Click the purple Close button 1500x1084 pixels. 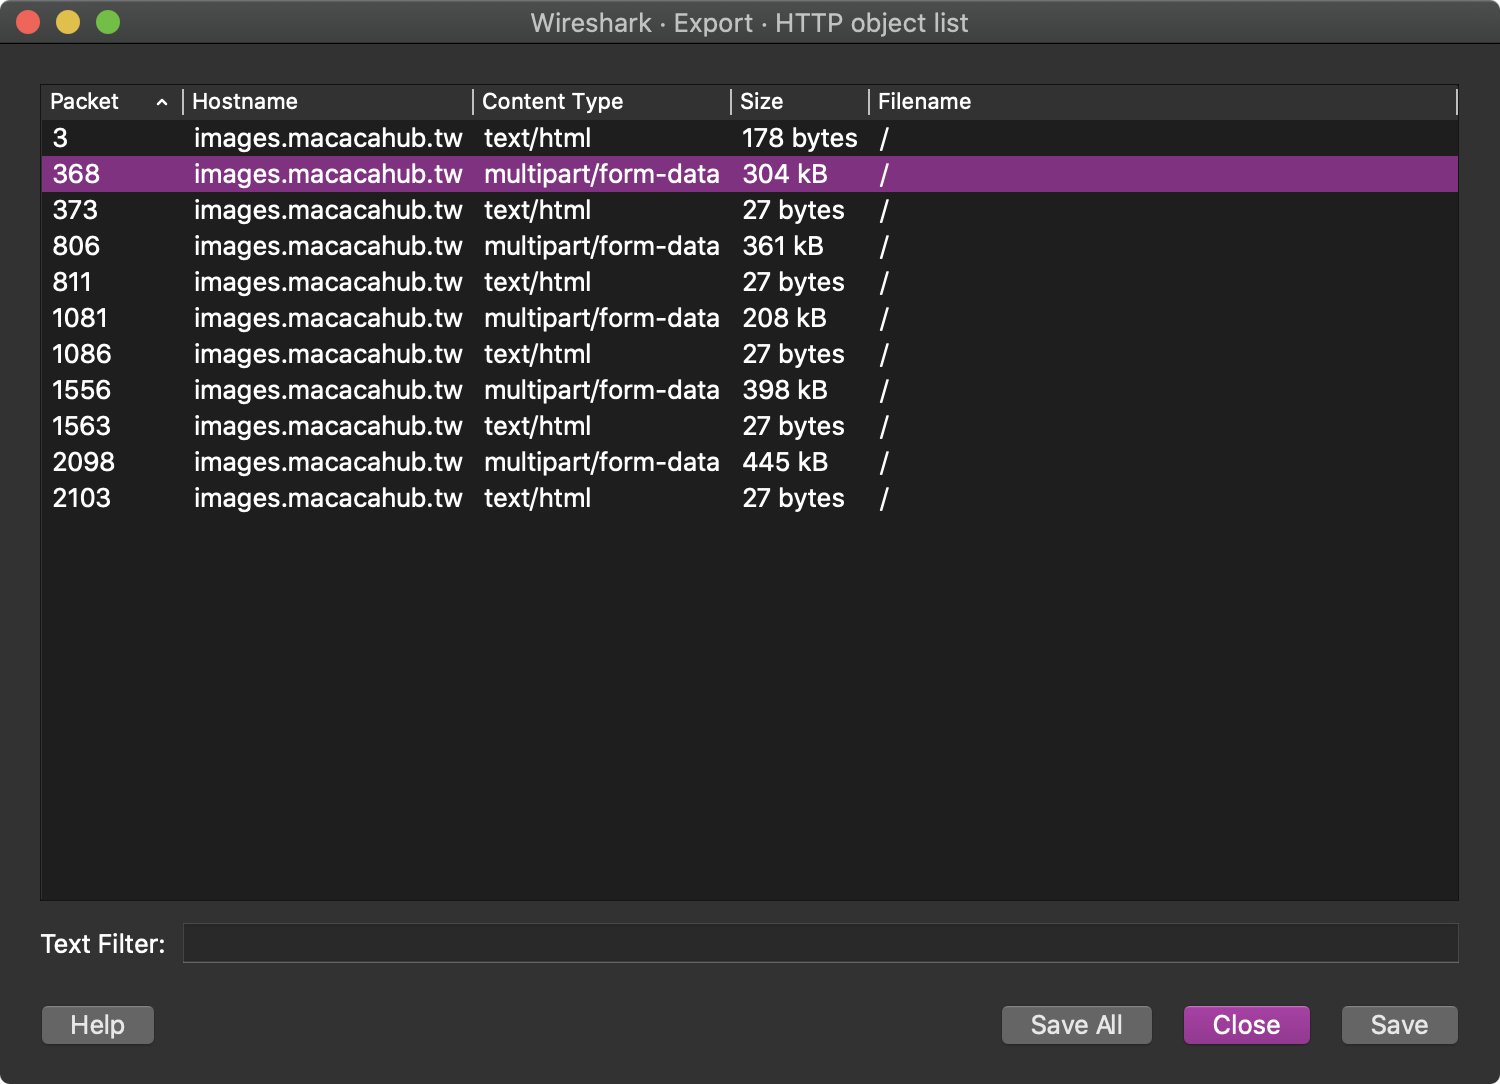coord(1246,1025)
